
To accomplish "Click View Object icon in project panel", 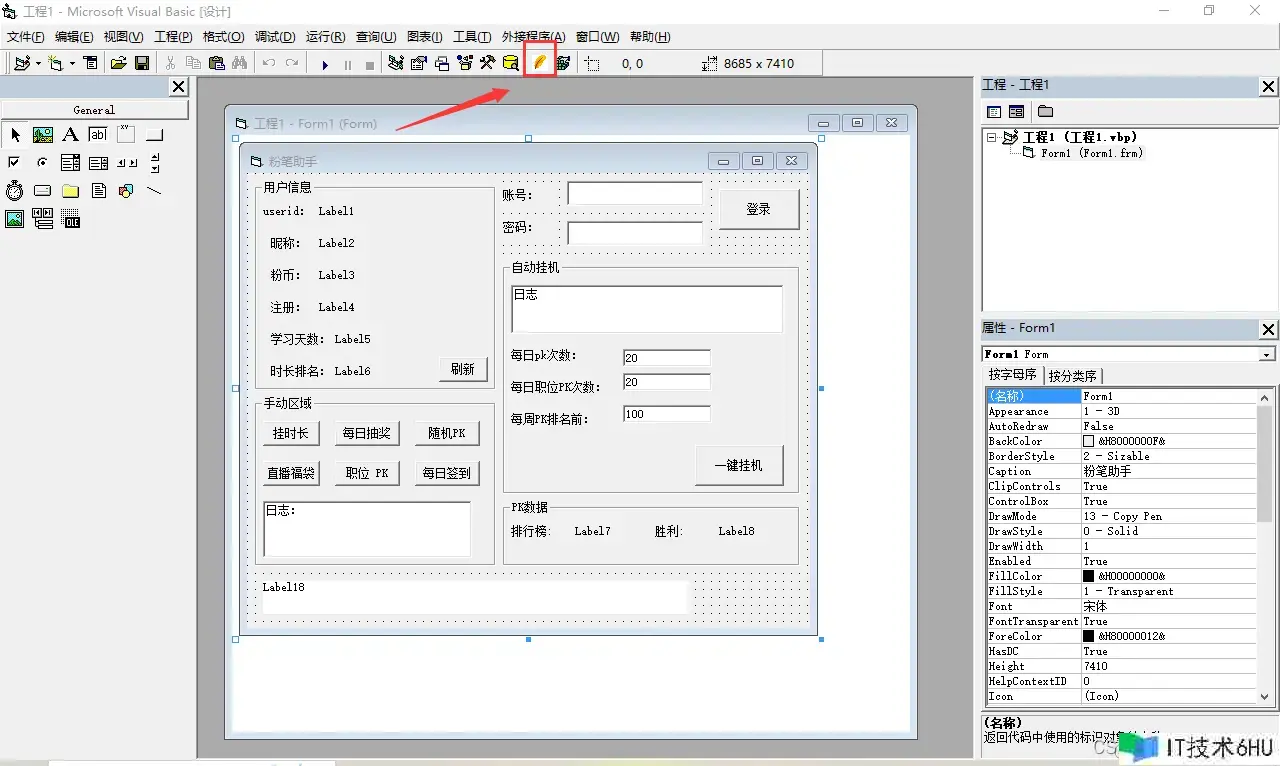I will click(x=1017, y=111).
